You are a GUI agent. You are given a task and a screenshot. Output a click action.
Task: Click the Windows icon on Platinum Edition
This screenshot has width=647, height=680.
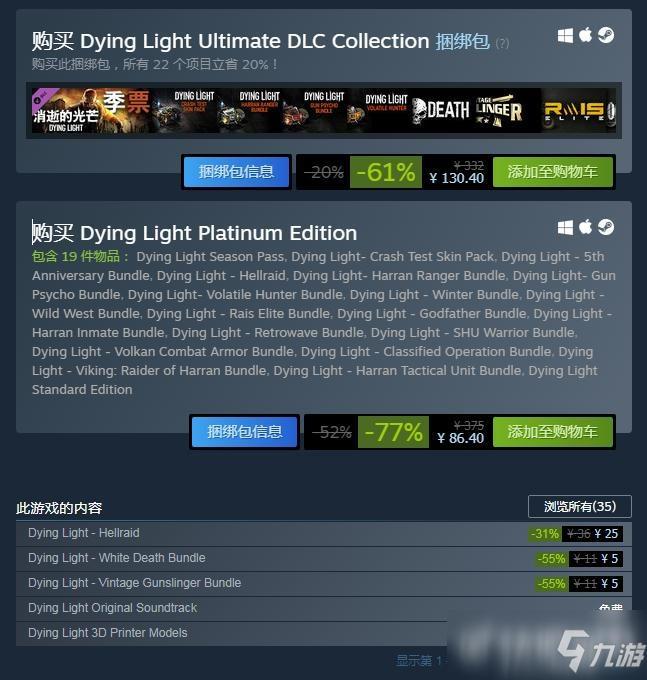click(x=565, y=227)
